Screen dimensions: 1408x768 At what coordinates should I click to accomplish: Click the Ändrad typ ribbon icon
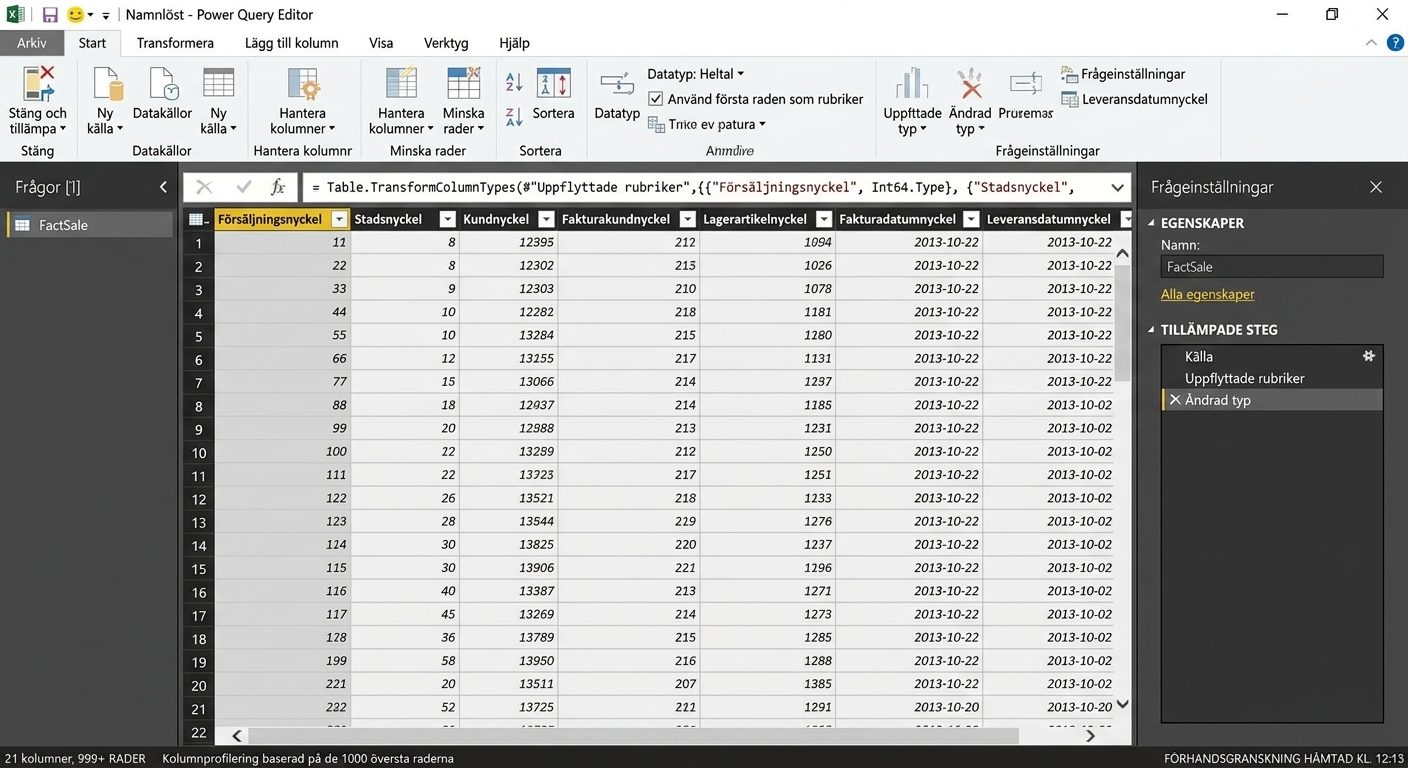click(969, 84)
